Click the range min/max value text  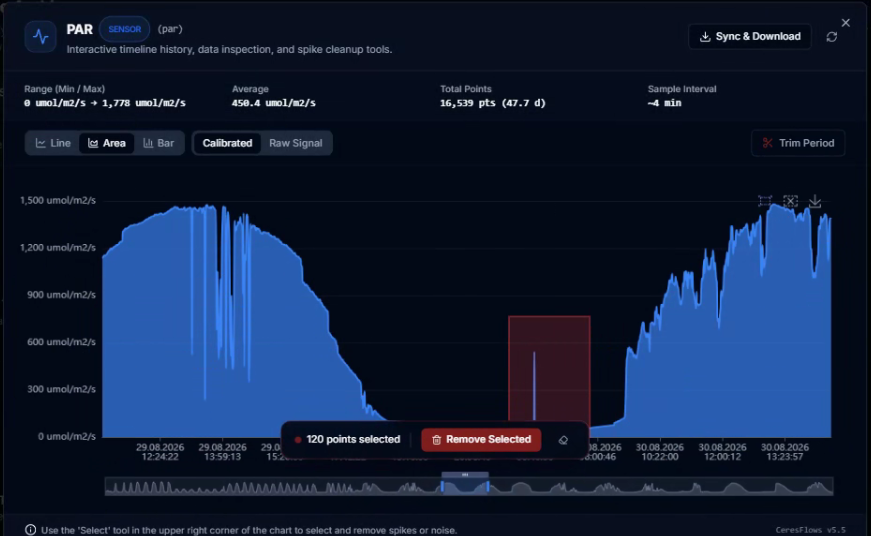[105, 103]
